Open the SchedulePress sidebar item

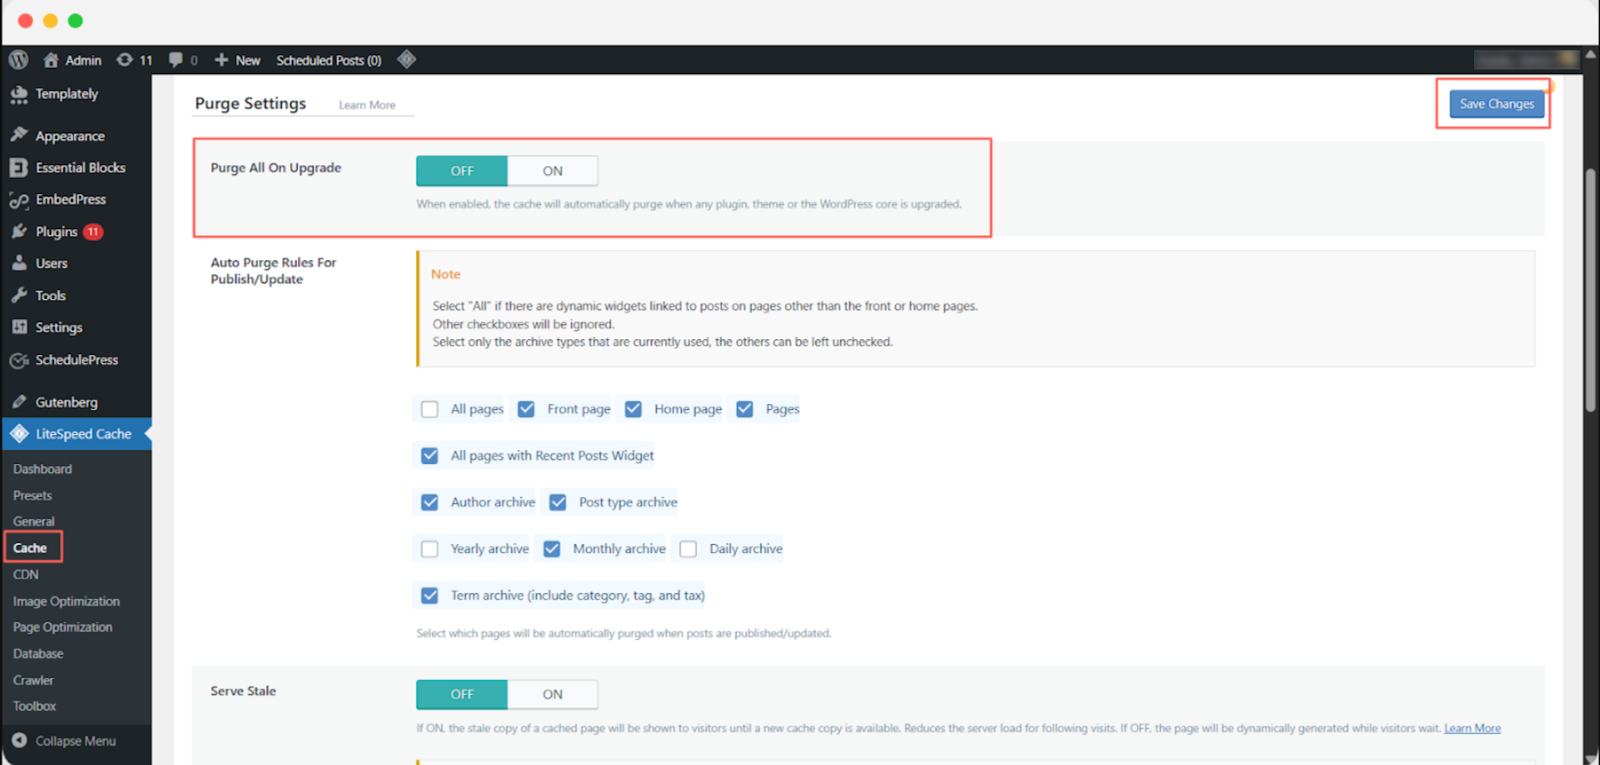pos(76,360)
